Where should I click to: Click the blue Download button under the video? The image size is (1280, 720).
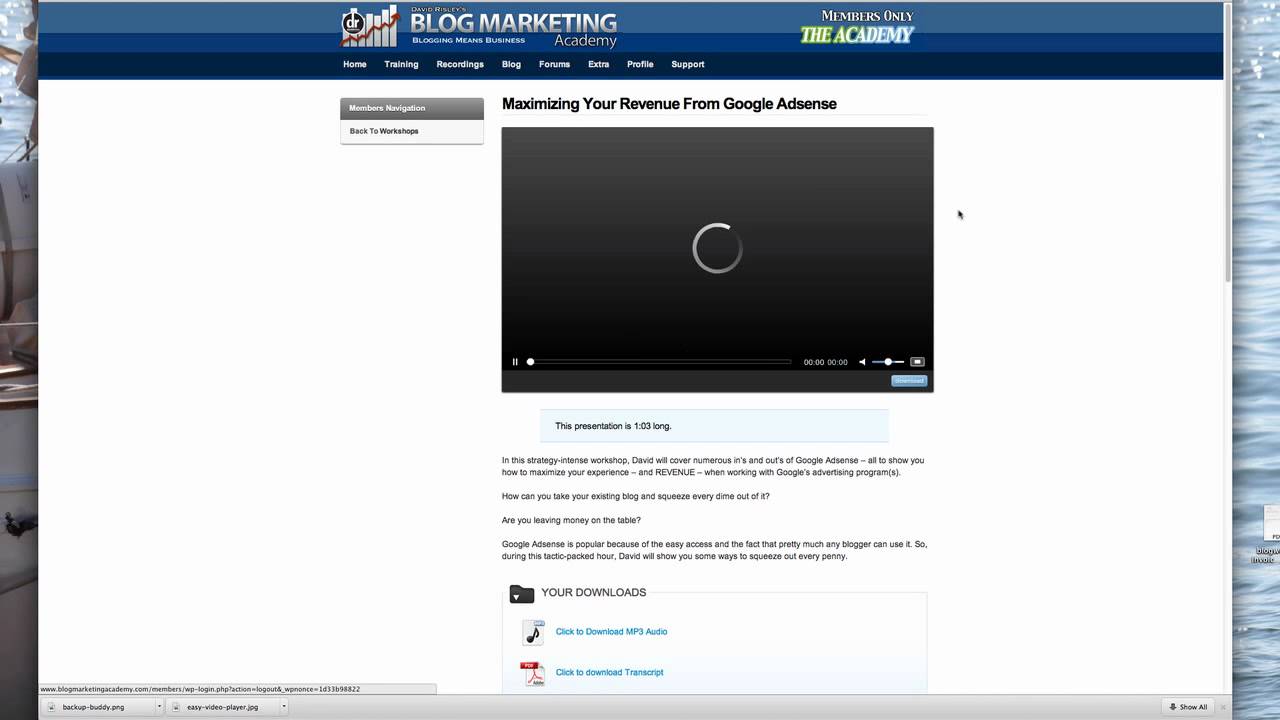click(x=909, y=380)
